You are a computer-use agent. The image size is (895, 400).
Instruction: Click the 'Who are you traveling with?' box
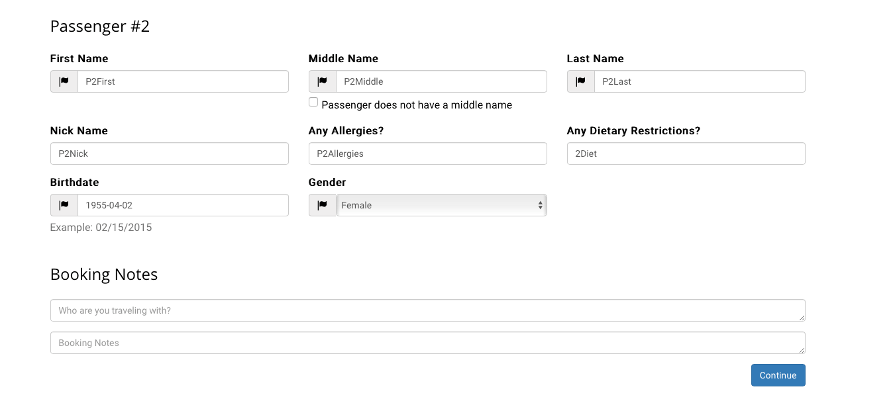(x=427, y=311)
